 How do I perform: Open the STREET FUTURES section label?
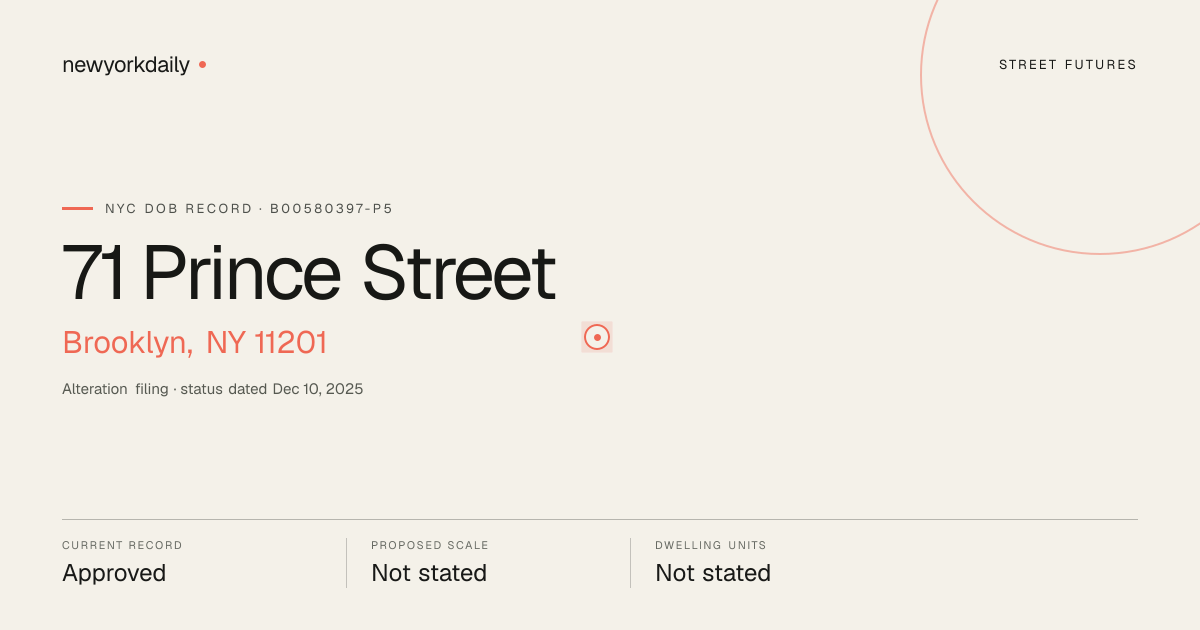(x=1068, y=65)
